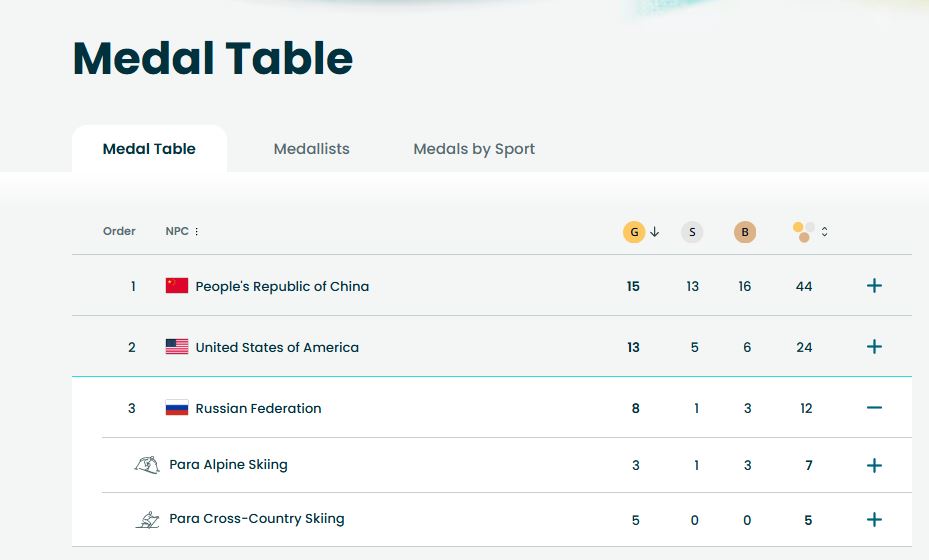Sort by the total medals icon
The width and height of the screenshot is (929, 560).
tap(804, 232)
